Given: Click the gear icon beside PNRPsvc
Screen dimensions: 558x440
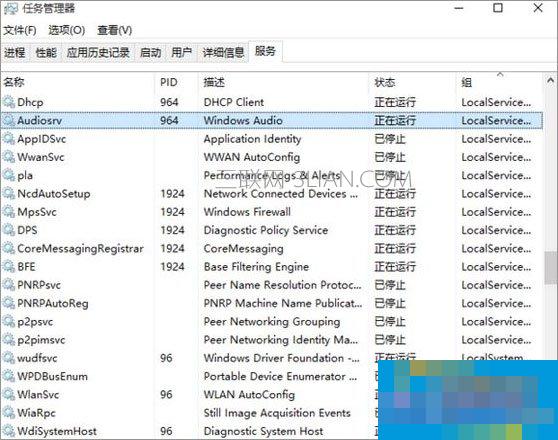Looking at the screenshot, I should click(x=9, y=285).
